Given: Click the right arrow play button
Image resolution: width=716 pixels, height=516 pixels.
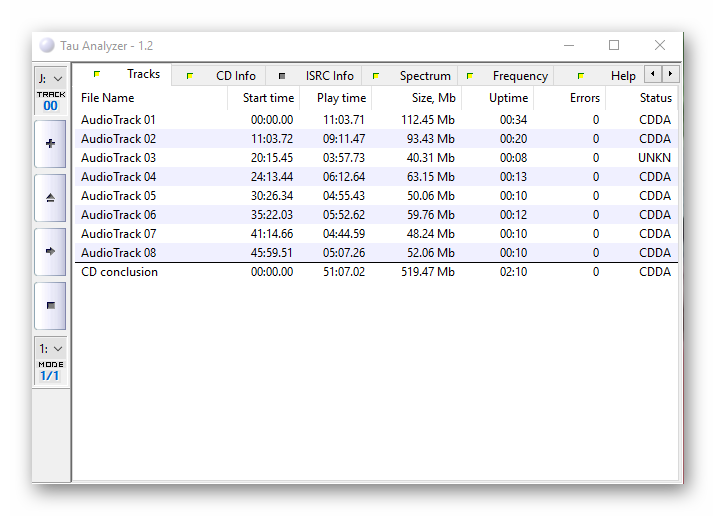Looking at the screenshot, I should (50, 251).
